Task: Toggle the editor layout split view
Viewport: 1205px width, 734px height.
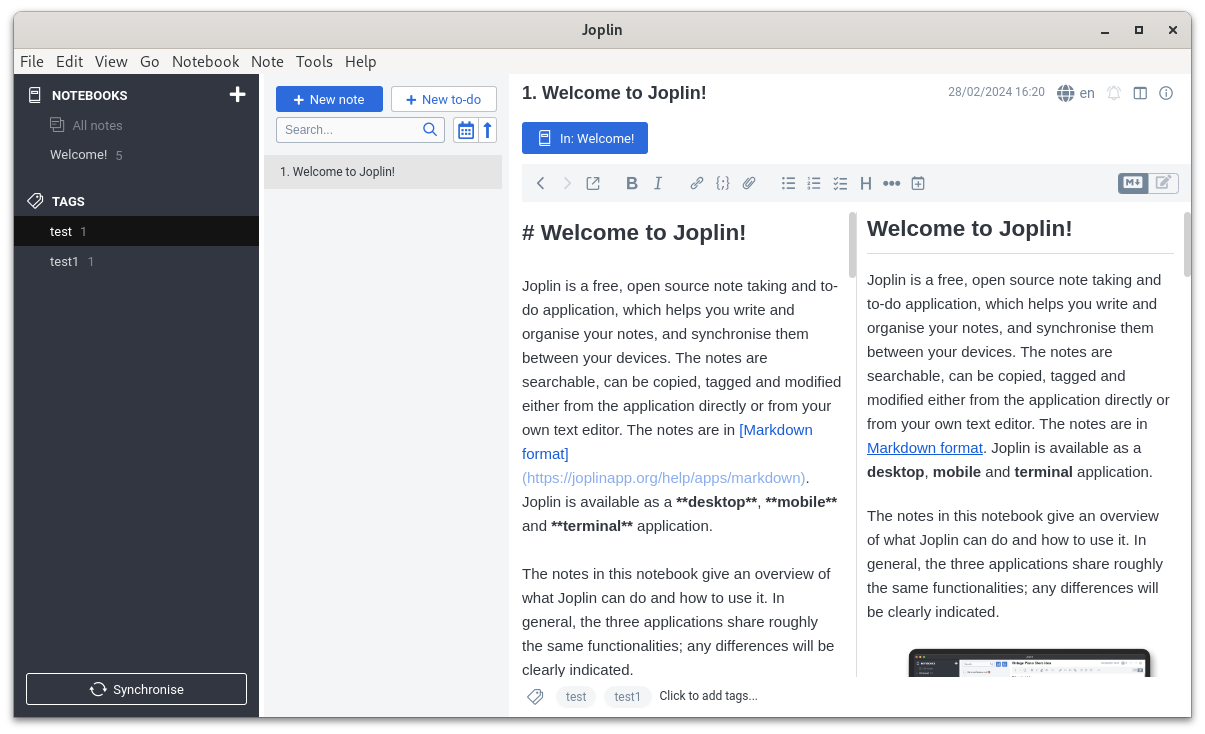Action: coord(1140,93)
